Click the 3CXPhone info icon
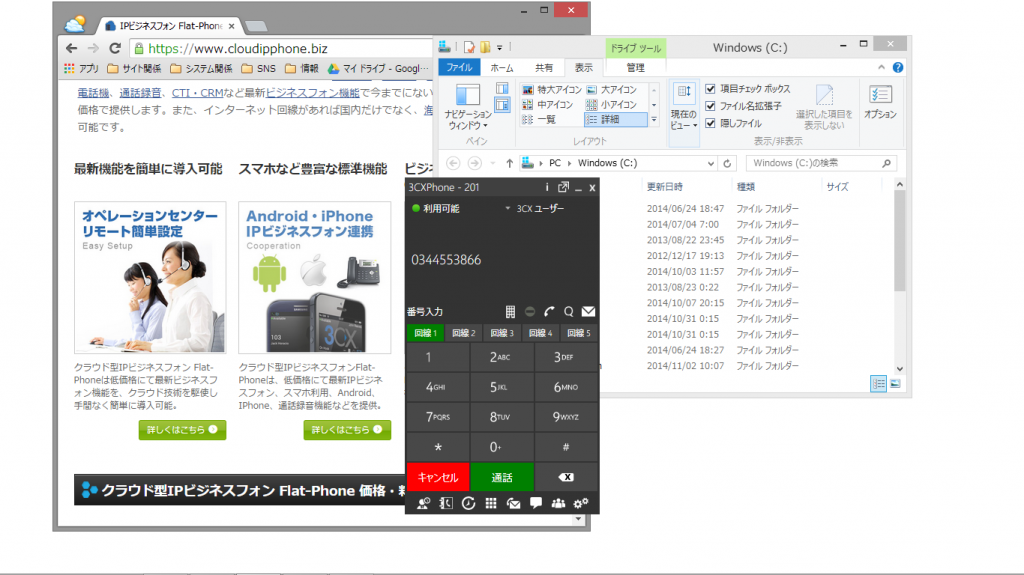This screenshot has width=1024, height=575. (547, 188)
